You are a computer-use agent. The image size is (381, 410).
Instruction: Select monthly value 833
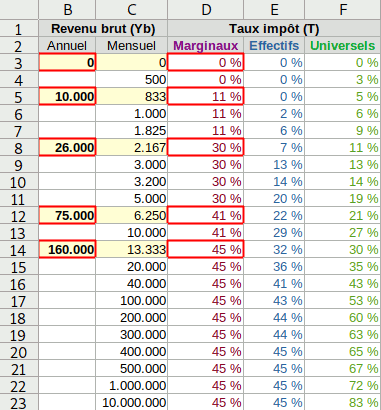[x=132, y=97]
